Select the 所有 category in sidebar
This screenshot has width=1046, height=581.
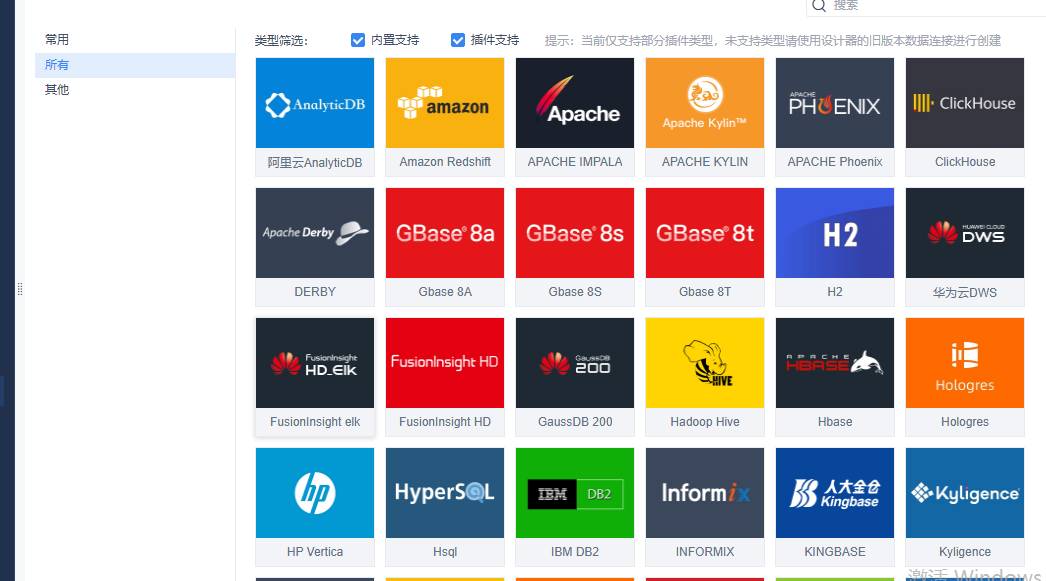(x=57, y=65)
